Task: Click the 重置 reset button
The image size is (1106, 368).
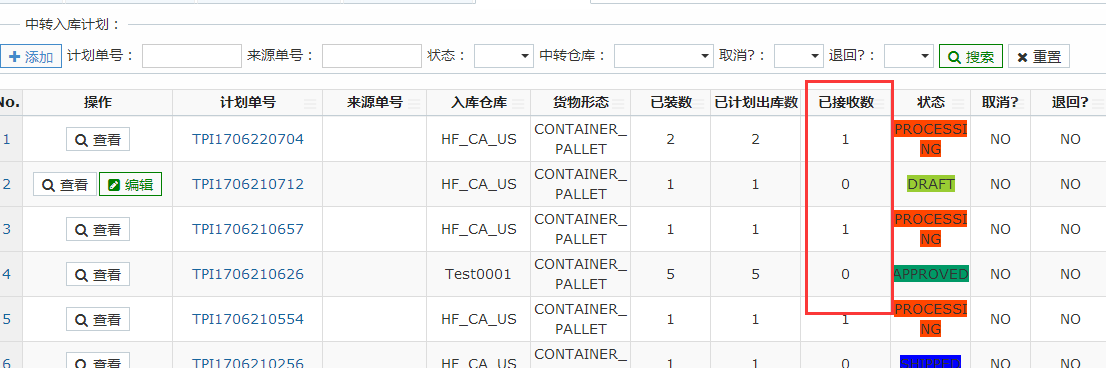Action: point(1038,56)
